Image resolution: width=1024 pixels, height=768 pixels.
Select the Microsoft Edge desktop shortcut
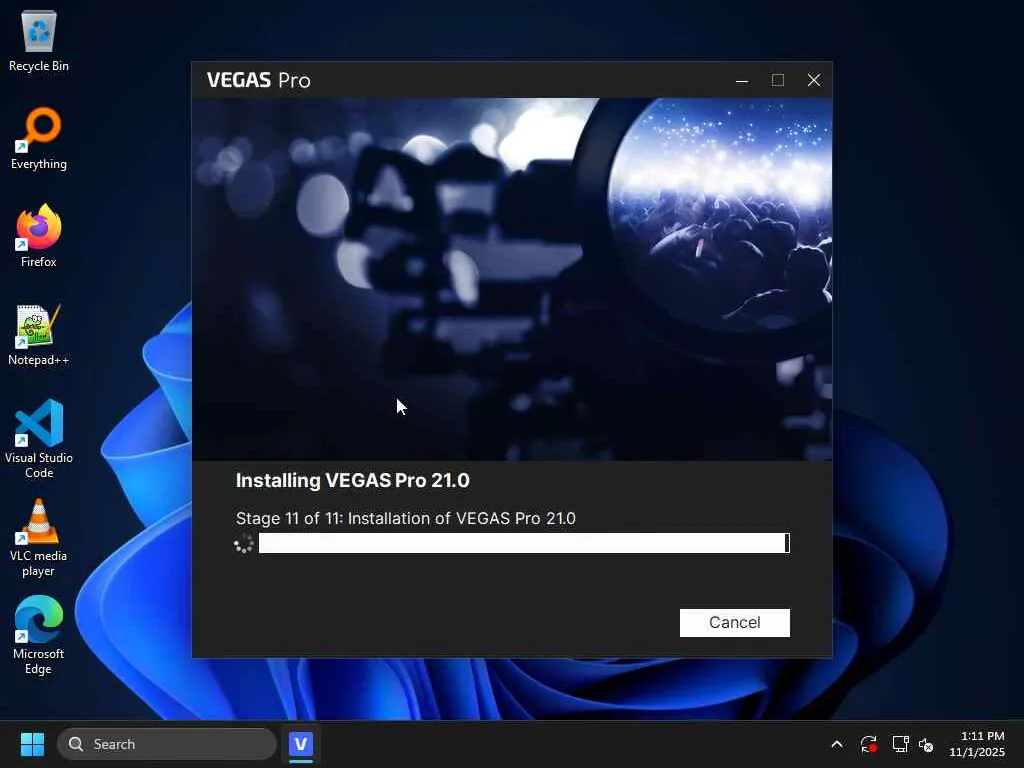[x=39, y=635]
